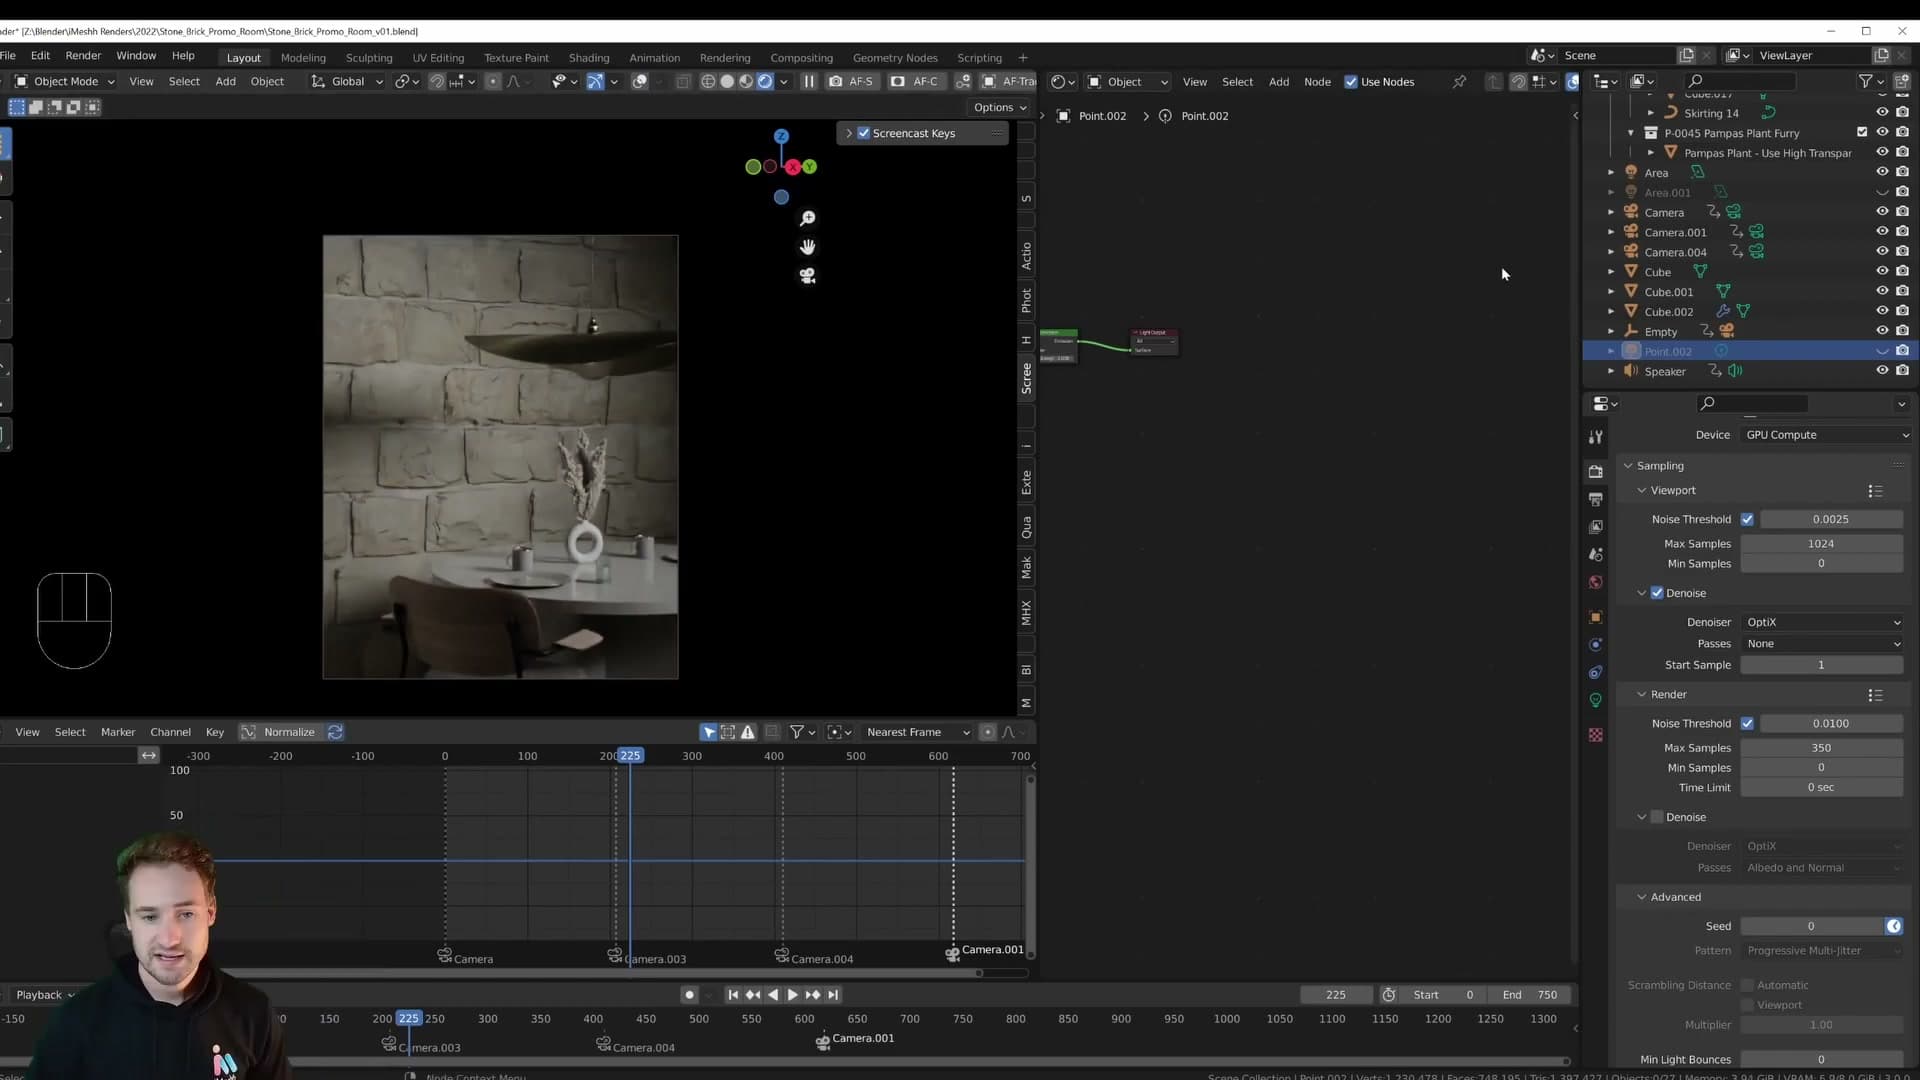
Task: Expand the Cube.001 outliner item
Action: (1611, 292)
